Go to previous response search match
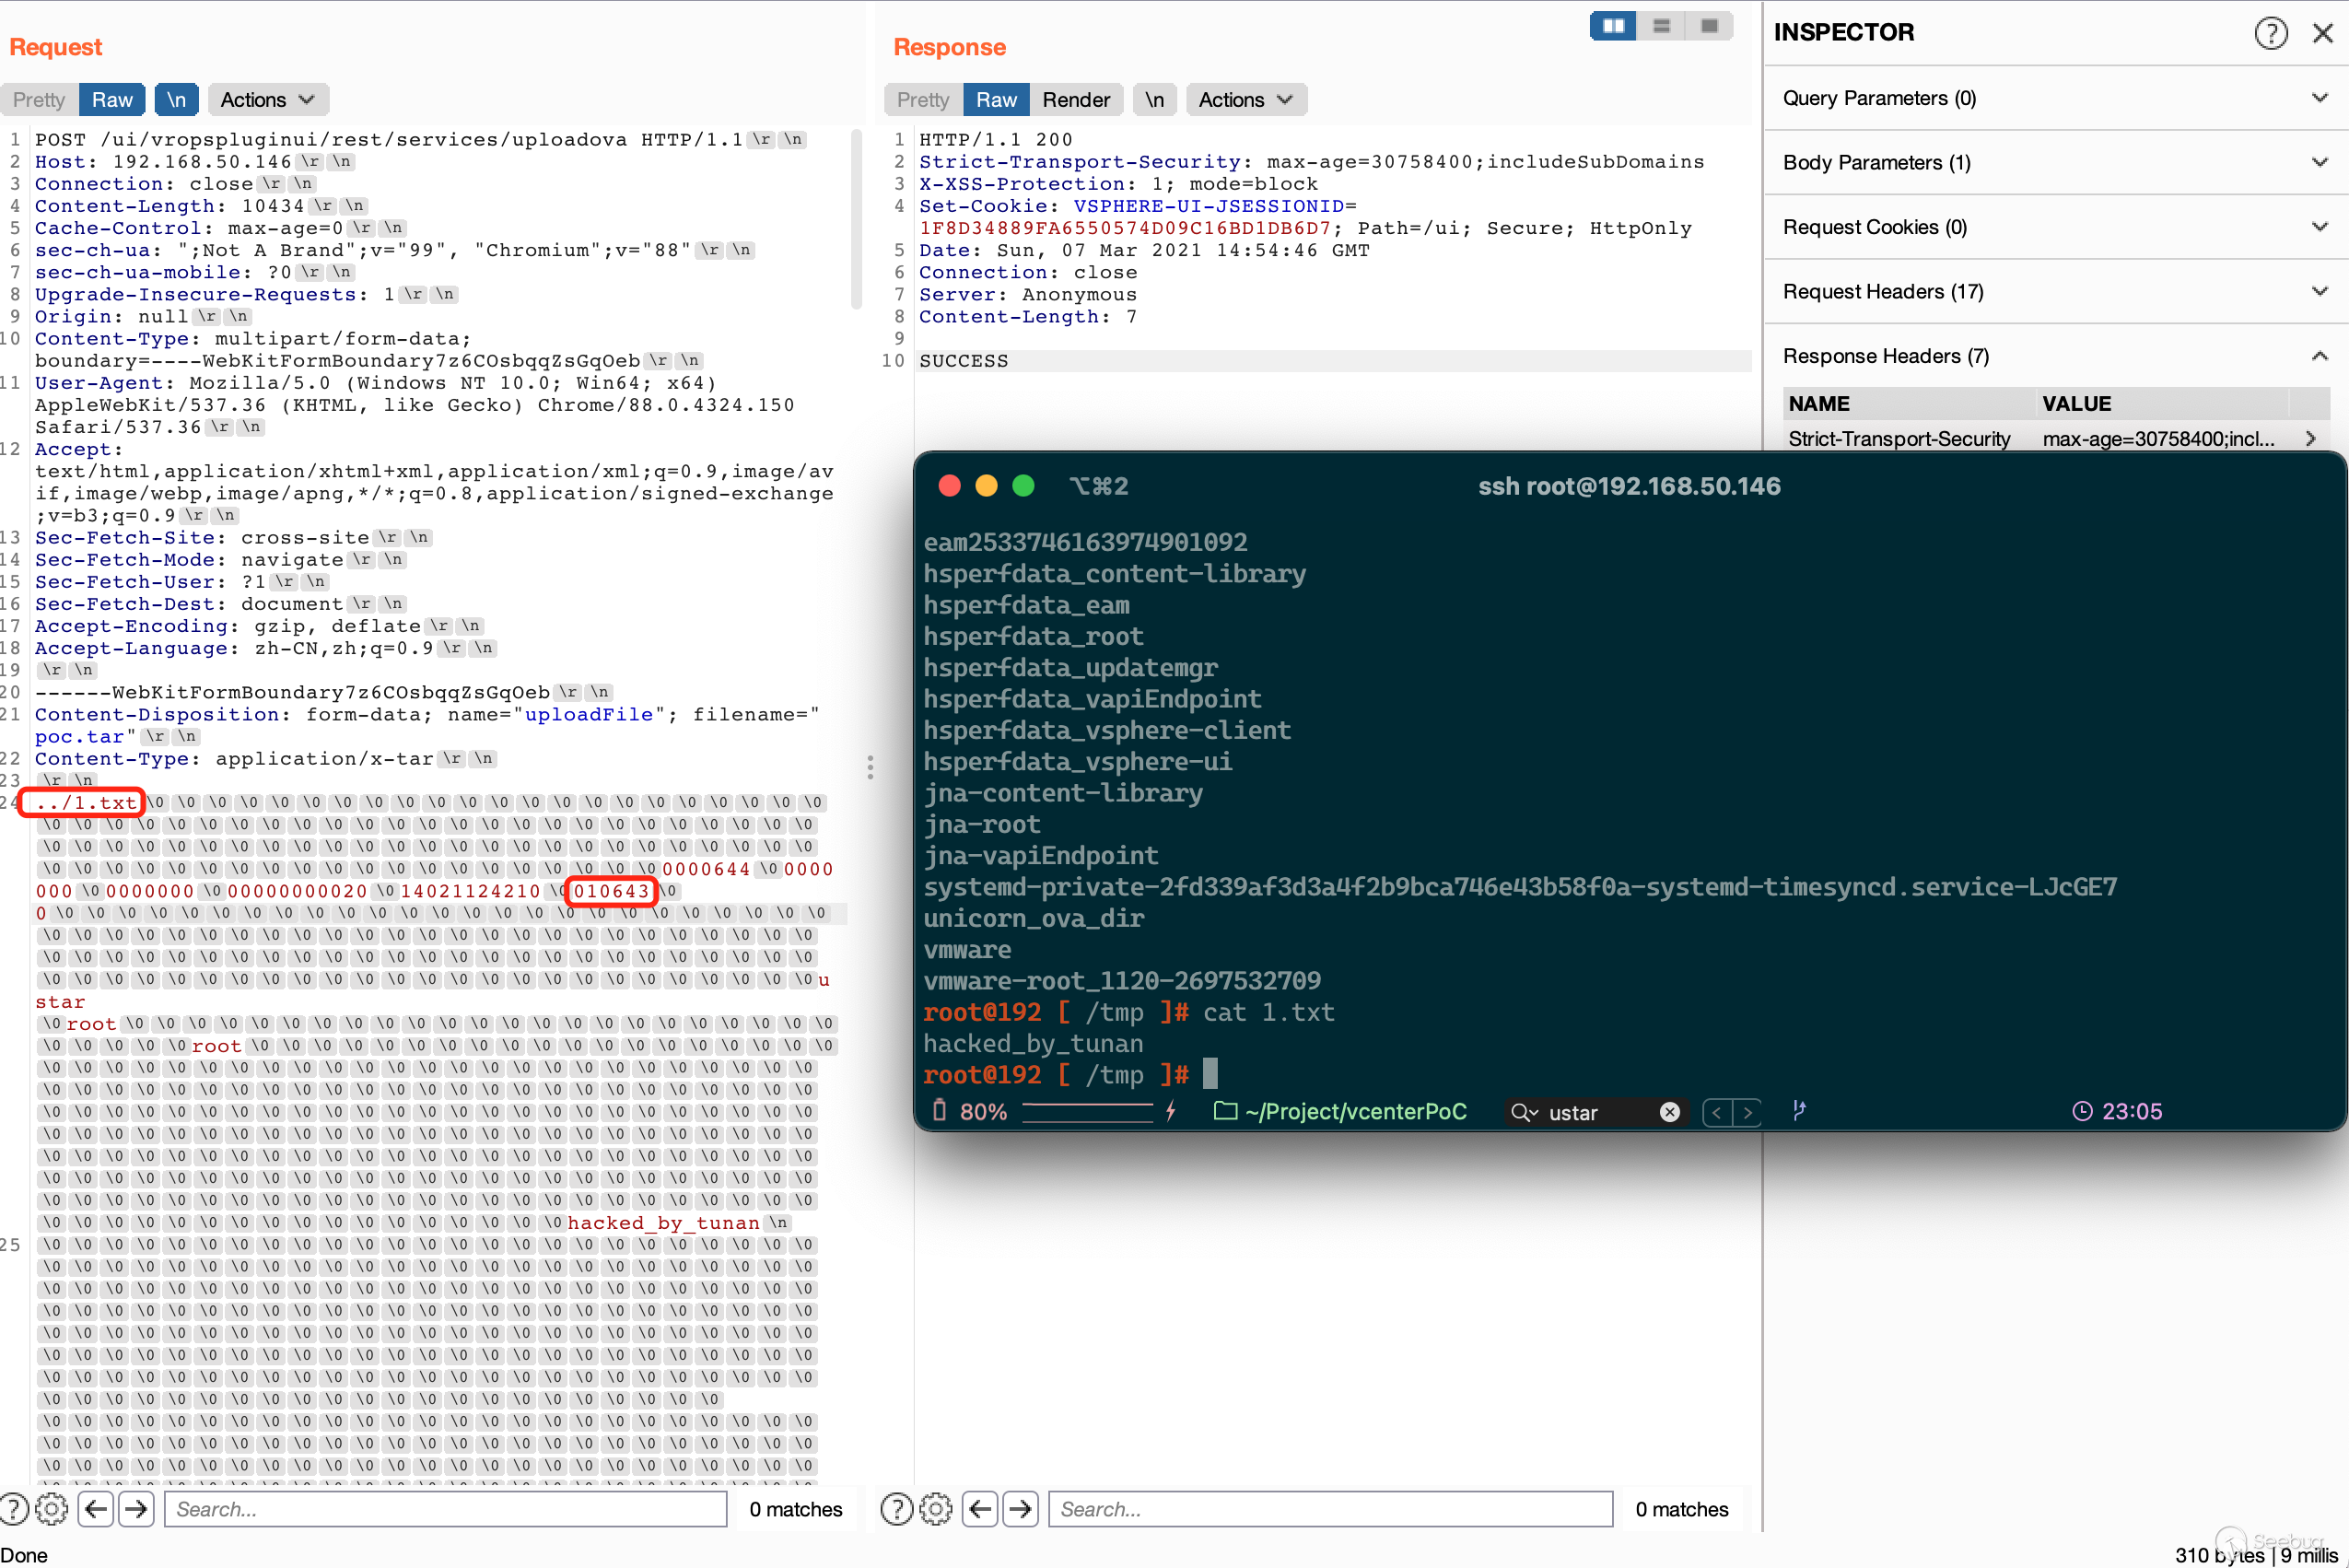Viewport: 2349px width, 1568px height. click(x=981, y=1509)
